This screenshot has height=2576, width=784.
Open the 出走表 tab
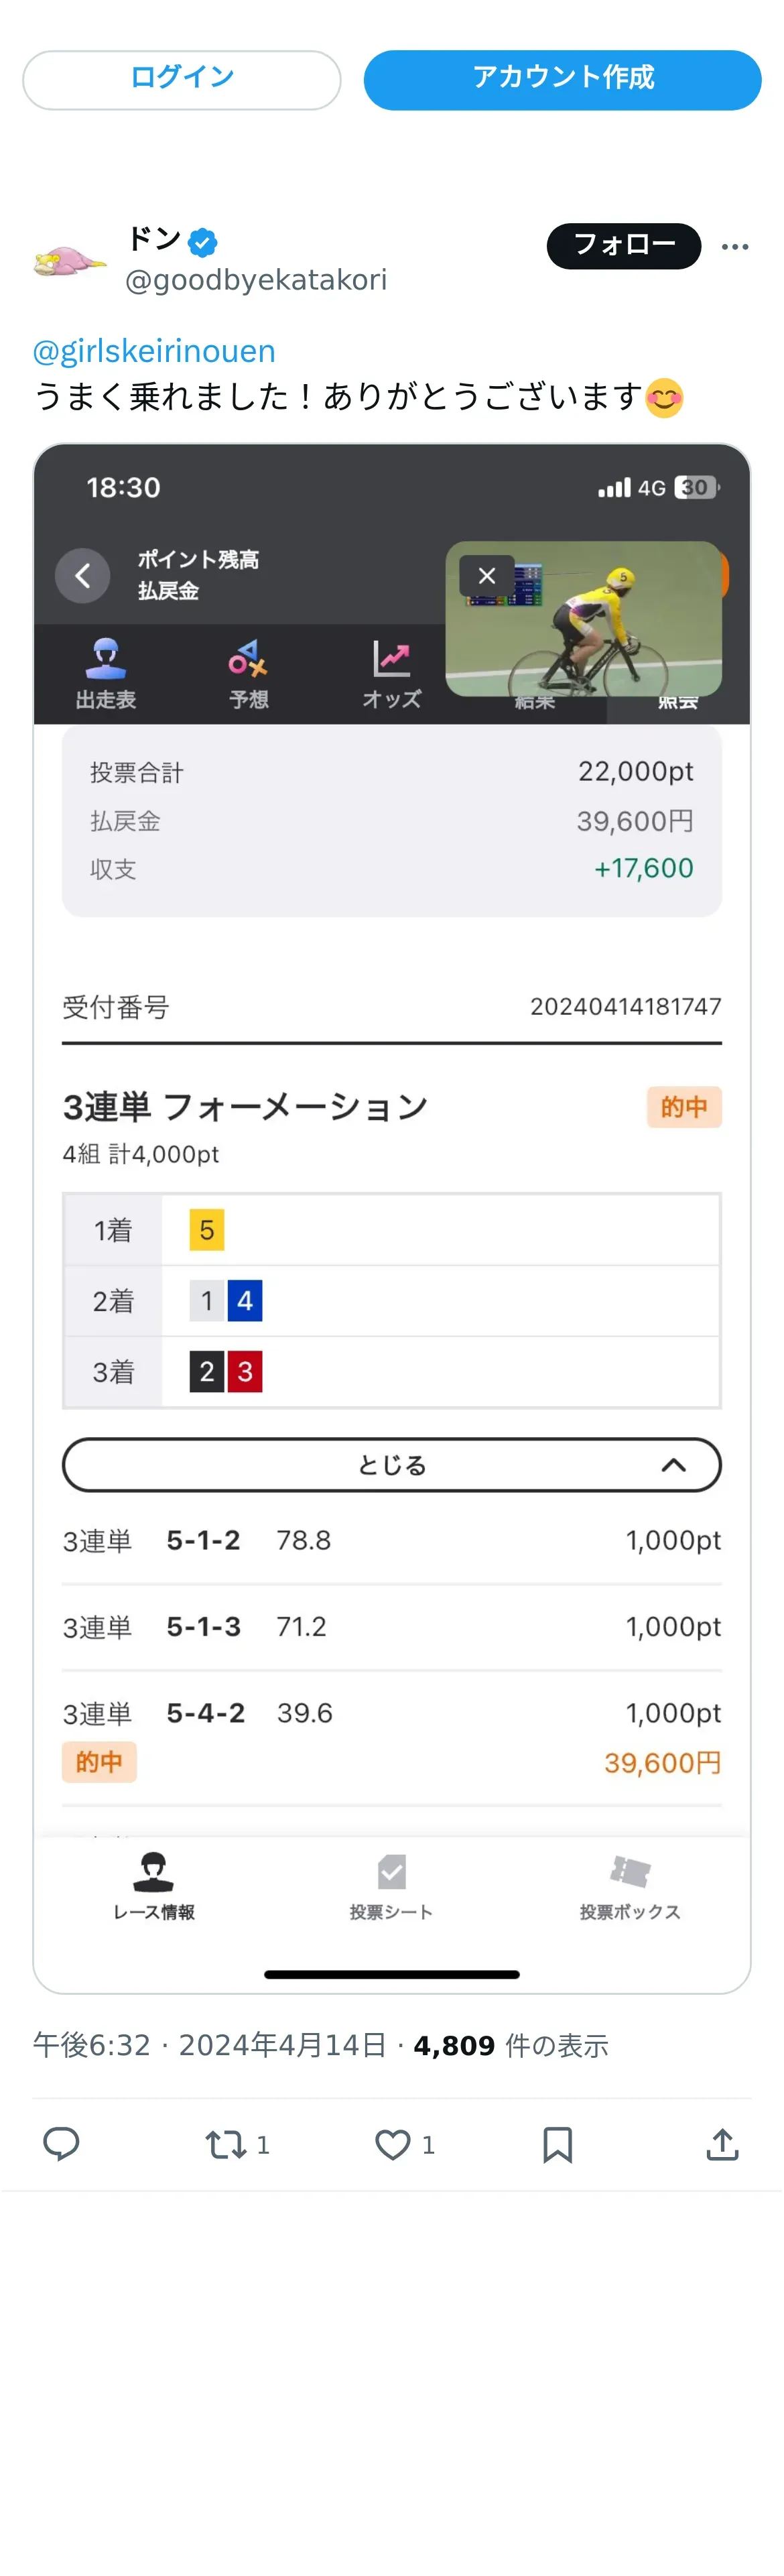[x=106, y=674]
